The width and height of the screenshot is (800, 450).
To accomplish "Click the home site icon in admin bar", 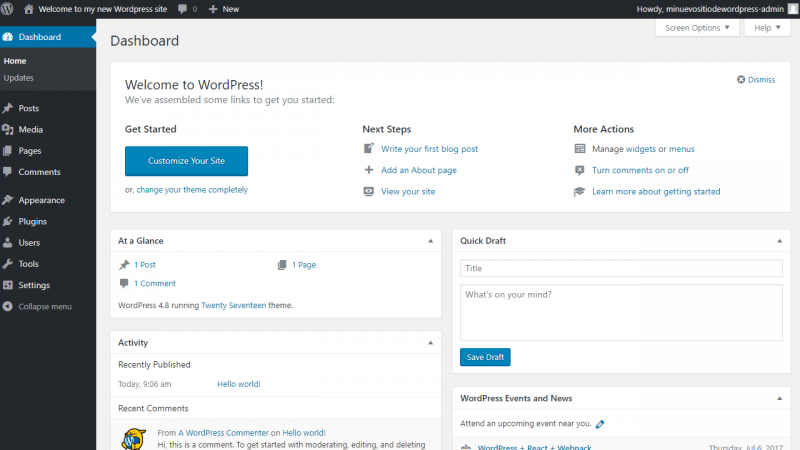I will [29, 9].
